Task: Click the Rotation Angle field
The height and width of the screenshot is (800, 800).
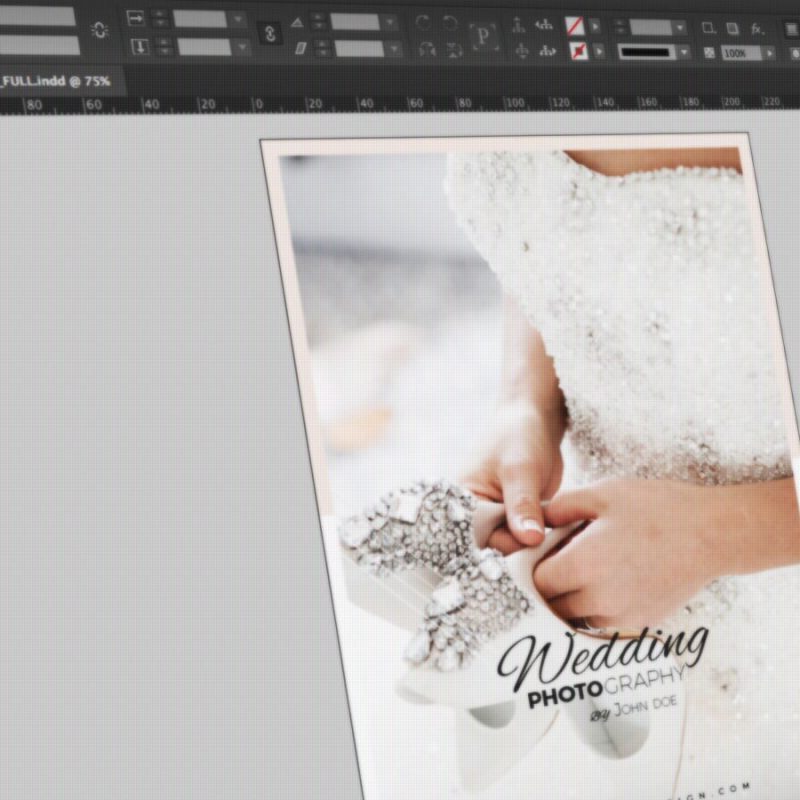Action: click(x=355, y=22)
